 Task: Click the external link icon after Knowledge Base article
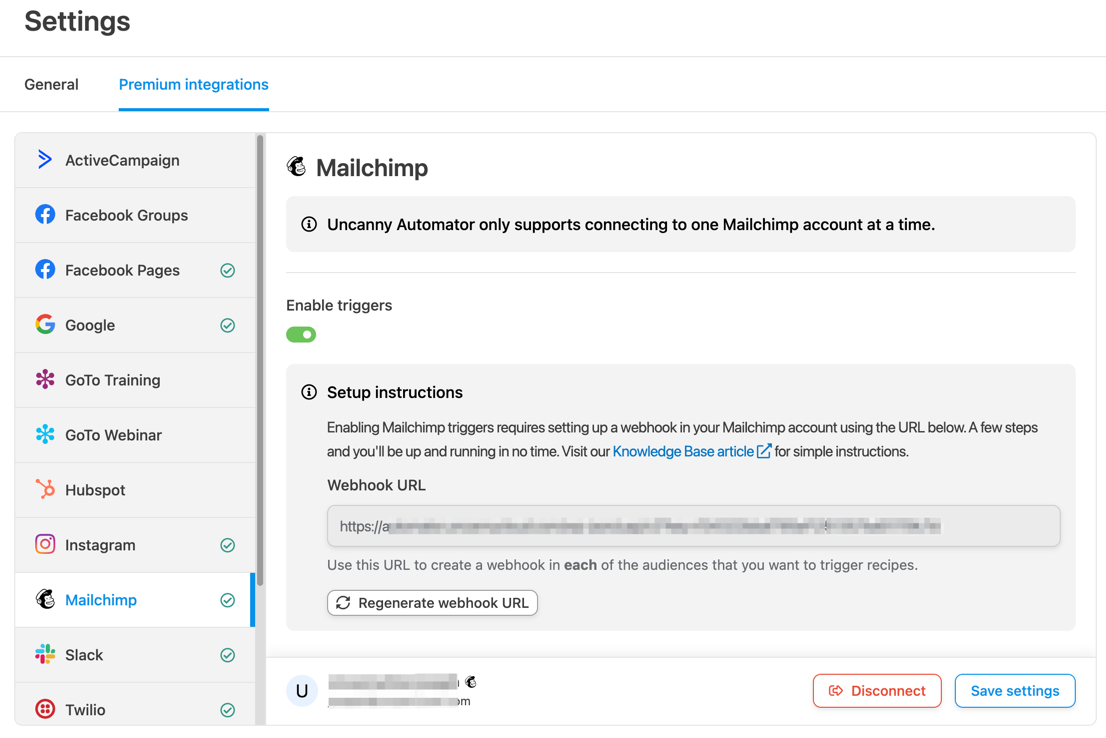click(764, 451)
